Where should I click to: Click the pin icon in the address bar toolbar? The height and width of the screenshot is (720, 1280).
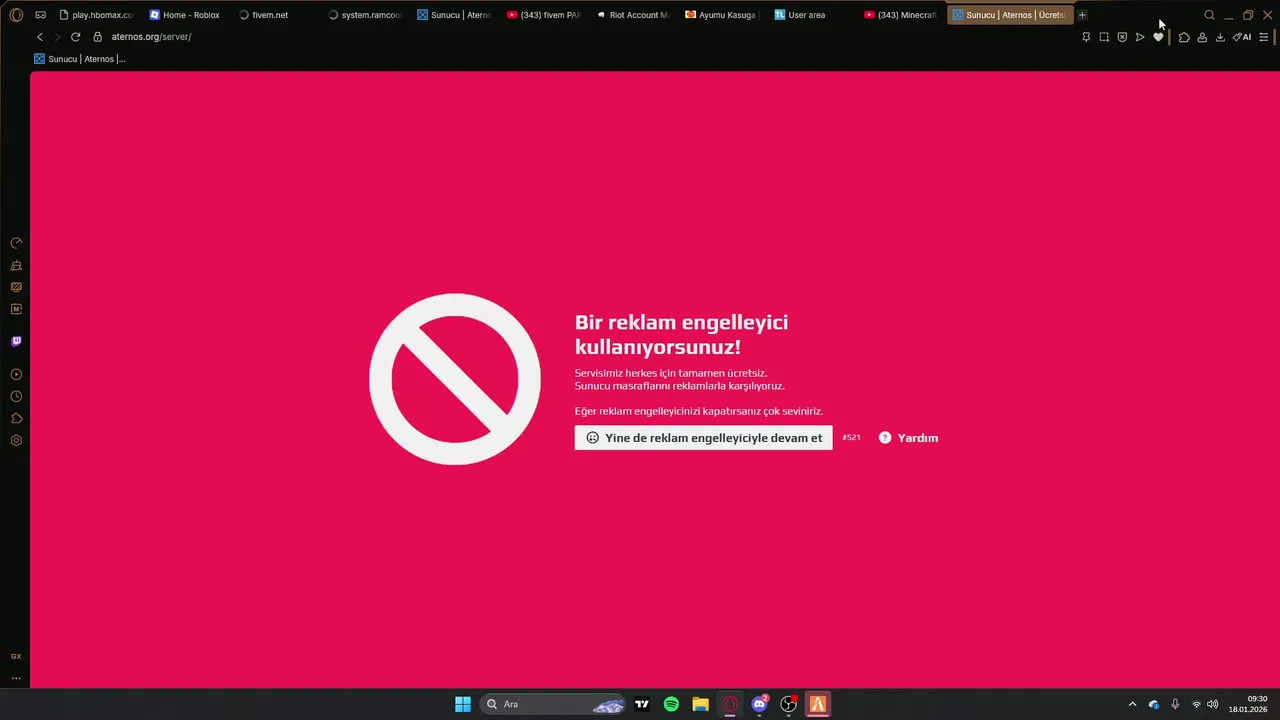point(1086,37)
